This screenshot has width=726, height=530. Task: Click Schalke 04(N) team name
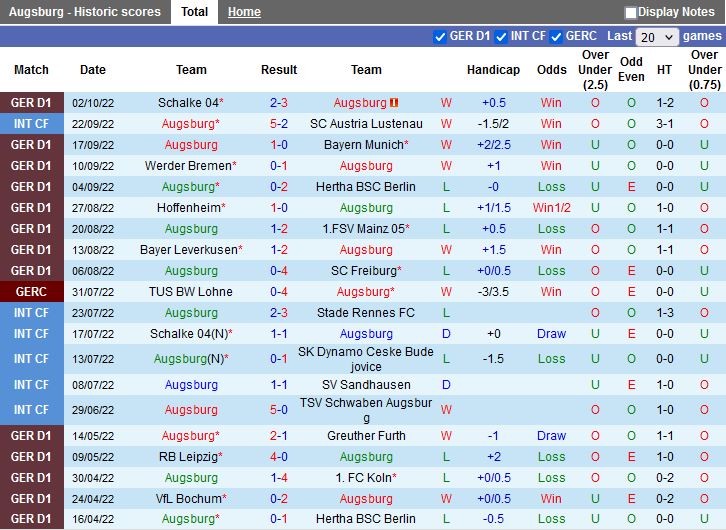click(x=191, y=334)
